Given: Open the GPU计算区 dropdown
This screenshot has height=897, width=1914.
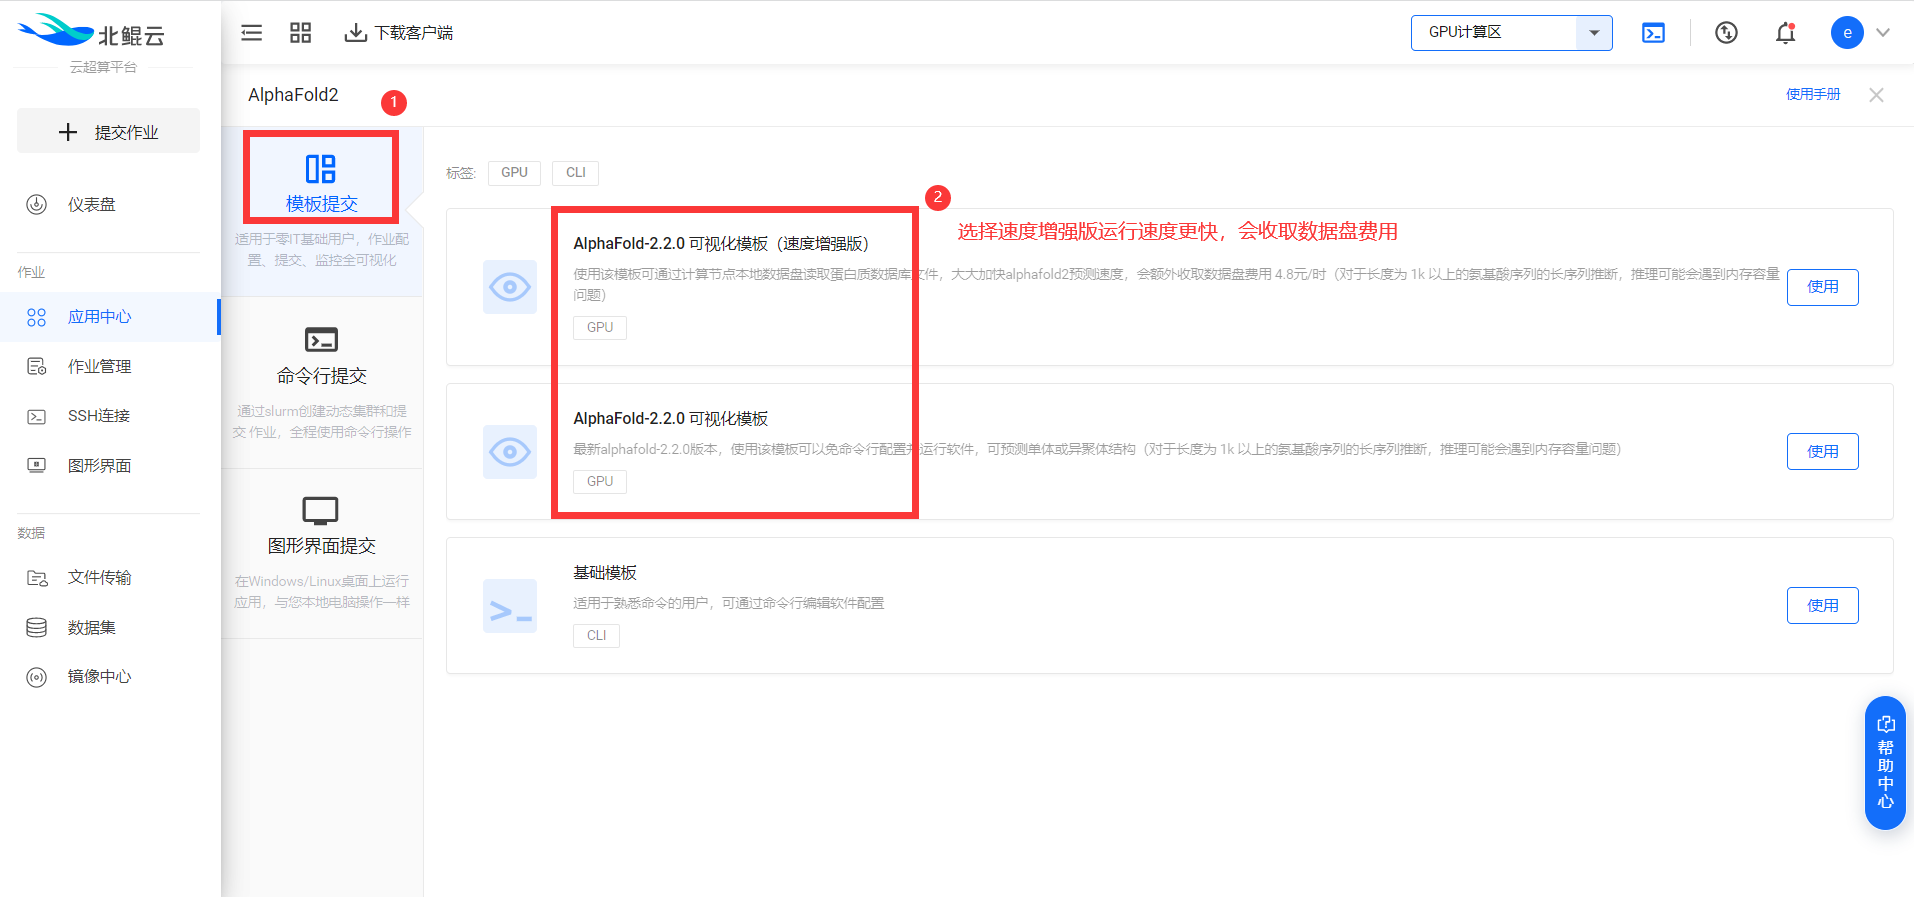Looking at the screenshot, I should (x=1511, y=33).
